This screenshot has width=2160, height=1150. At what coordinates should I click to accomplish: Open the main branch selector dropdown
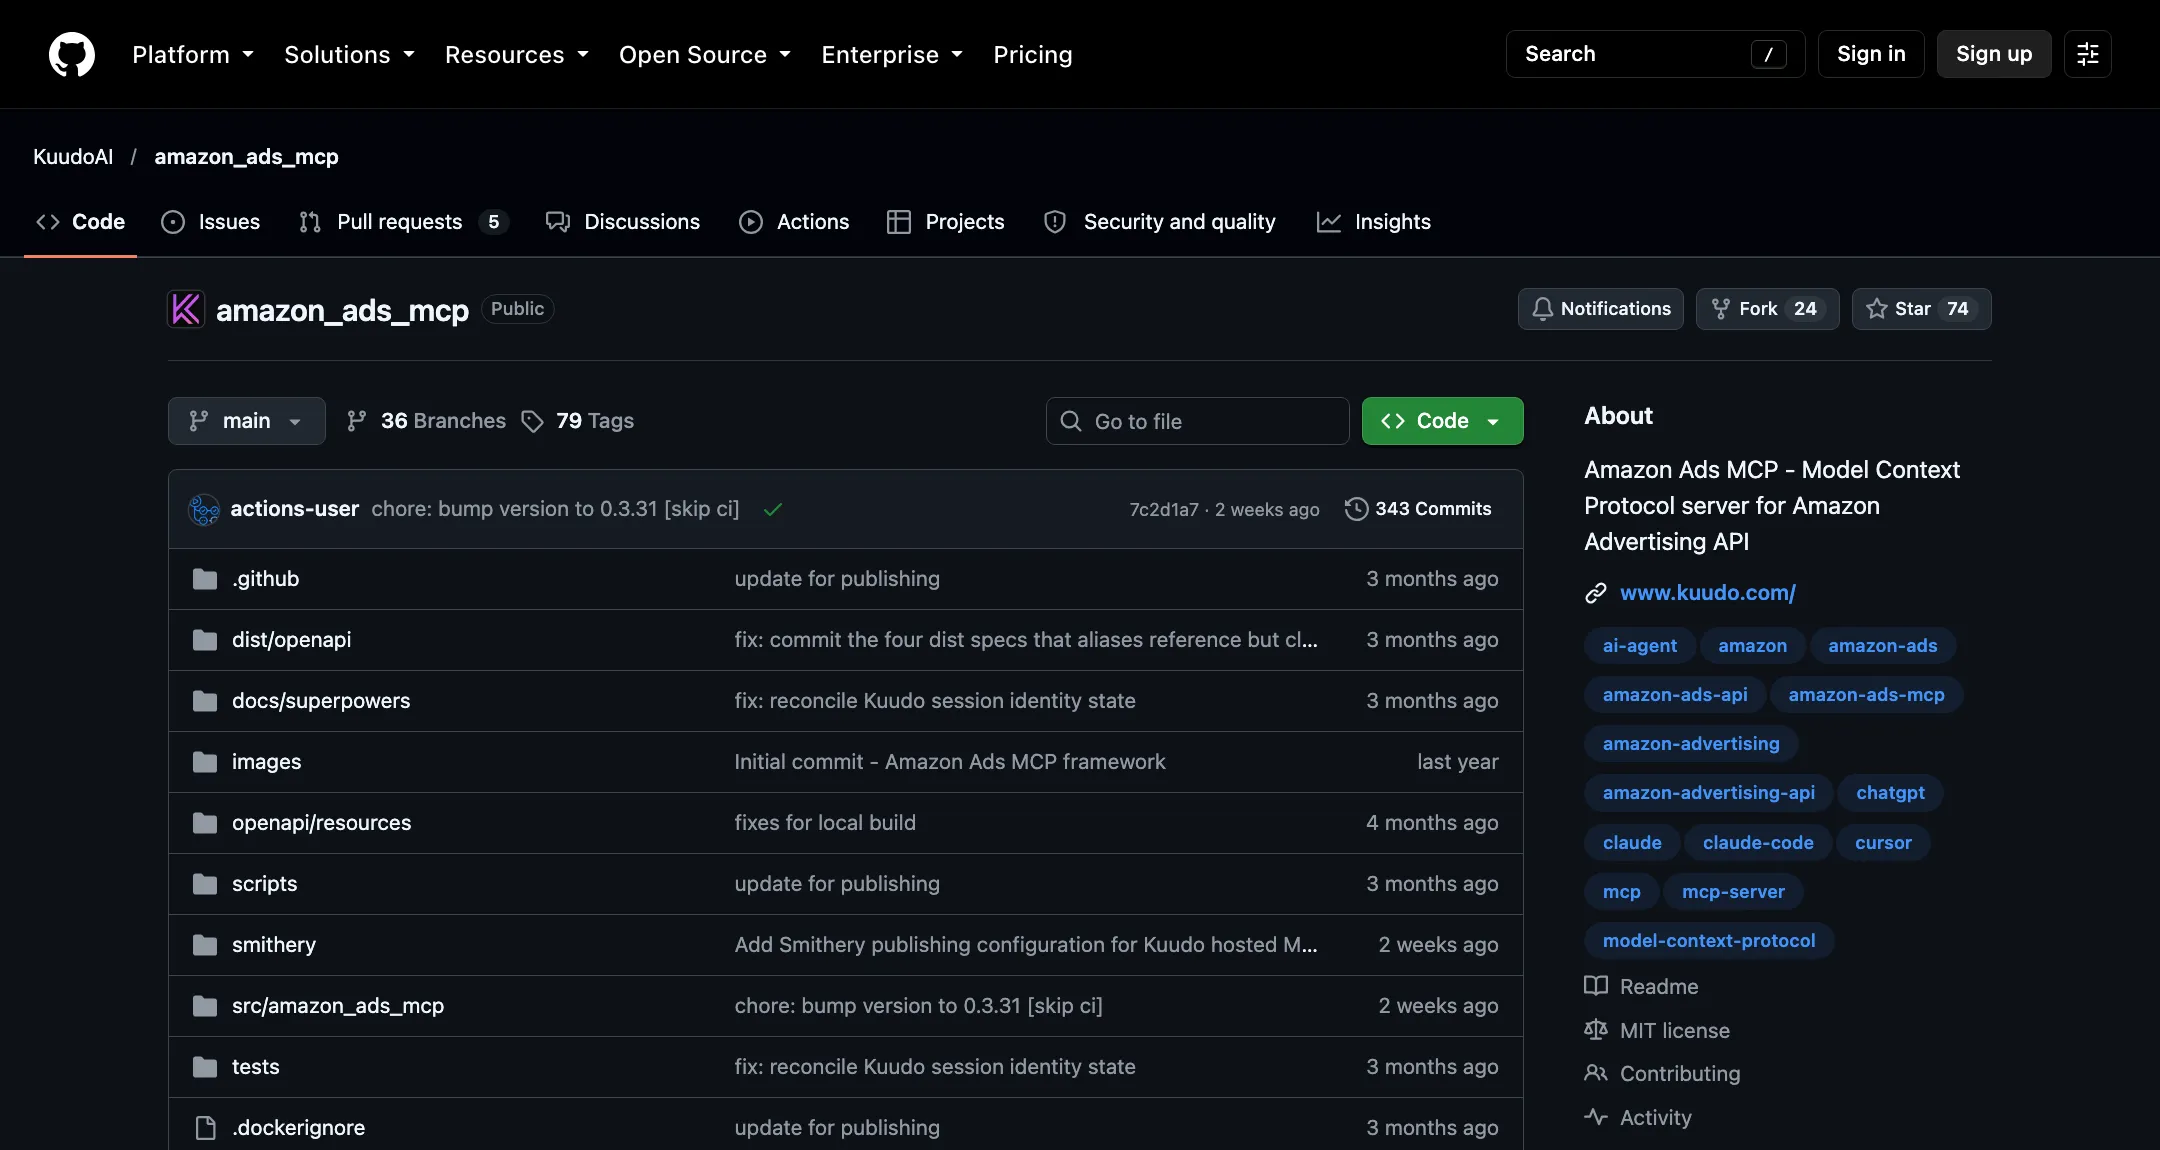[247, 421]
